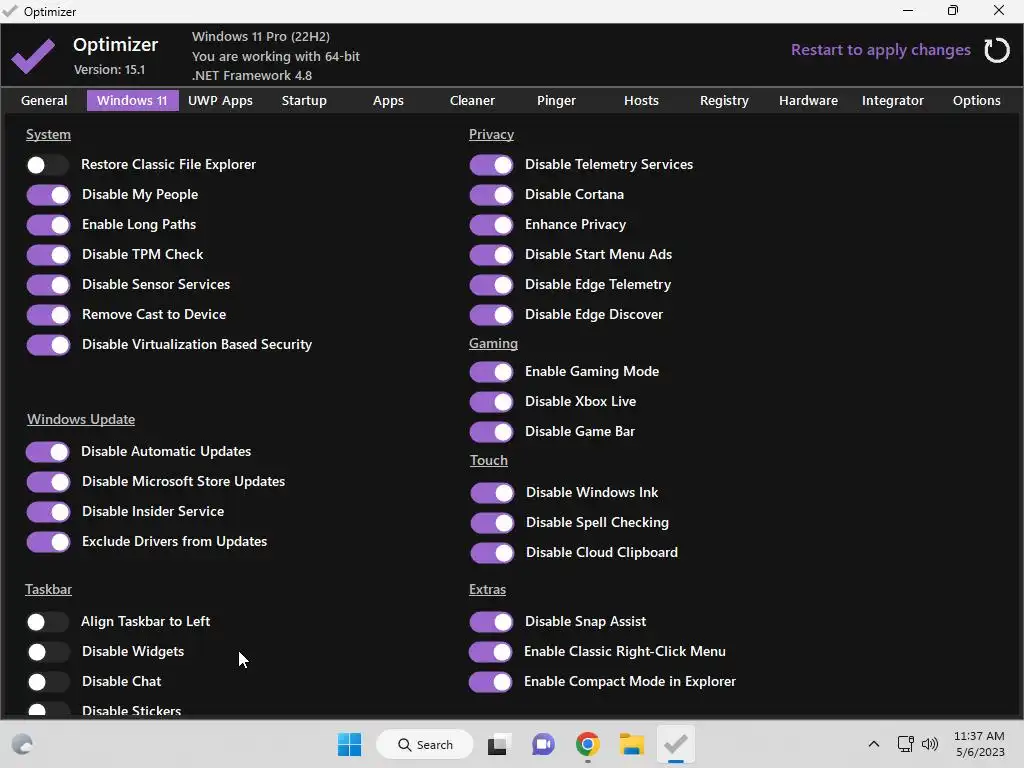Go to the Options tab
This screenshot has width=1024, height=768.
pos(976,101)
